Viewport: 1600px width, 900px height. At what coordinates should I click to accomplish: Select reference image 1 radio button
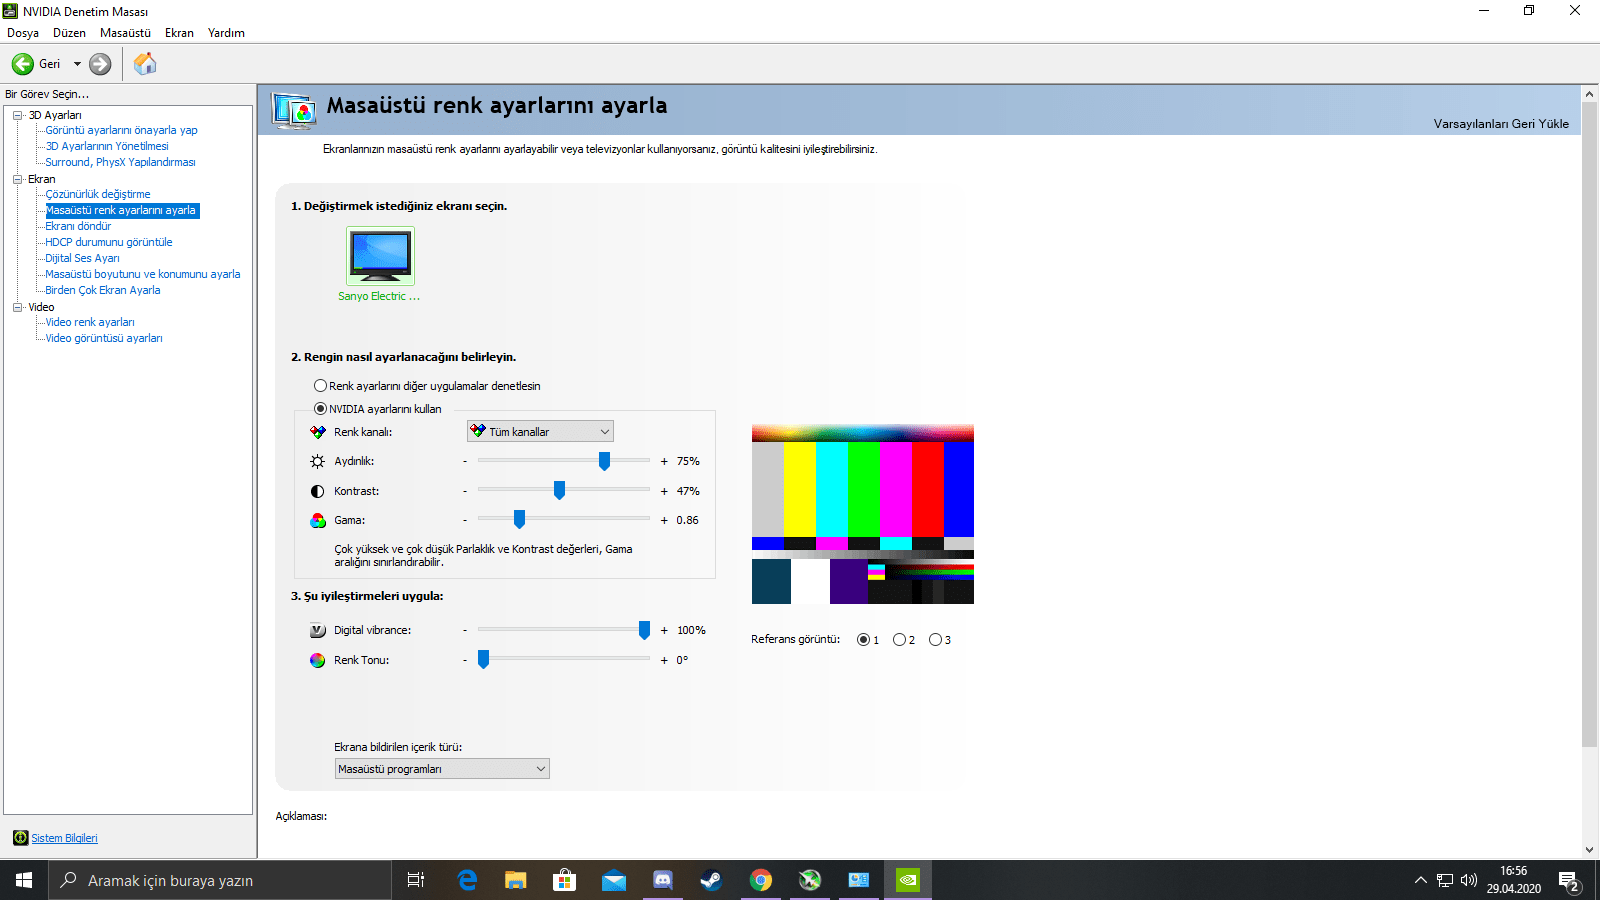pos(863,640)
